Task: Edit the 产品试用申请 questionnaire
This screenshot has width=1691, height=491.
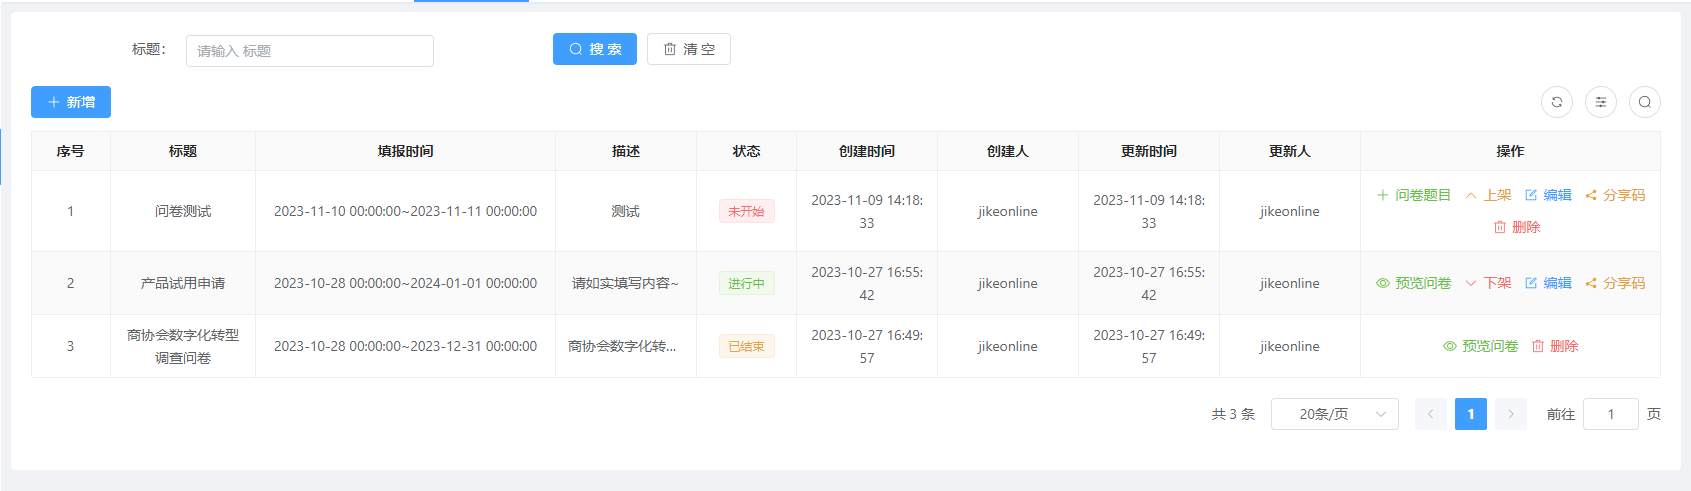Action: [x=1548, y=283]
